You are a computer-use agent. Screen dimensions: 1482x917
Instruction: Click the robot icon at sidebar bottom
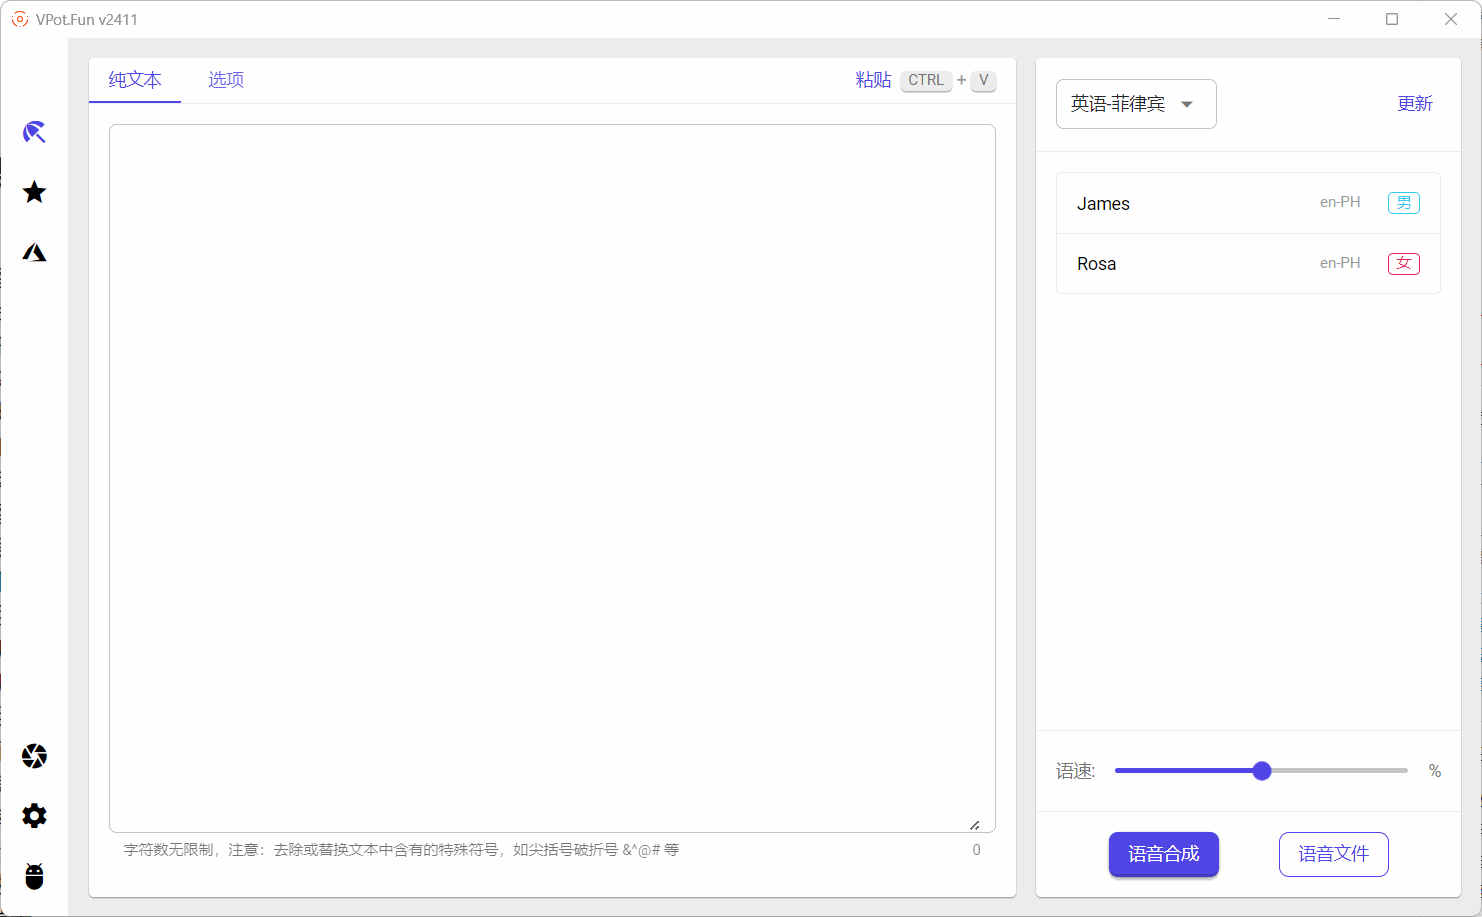coord(34,877)
